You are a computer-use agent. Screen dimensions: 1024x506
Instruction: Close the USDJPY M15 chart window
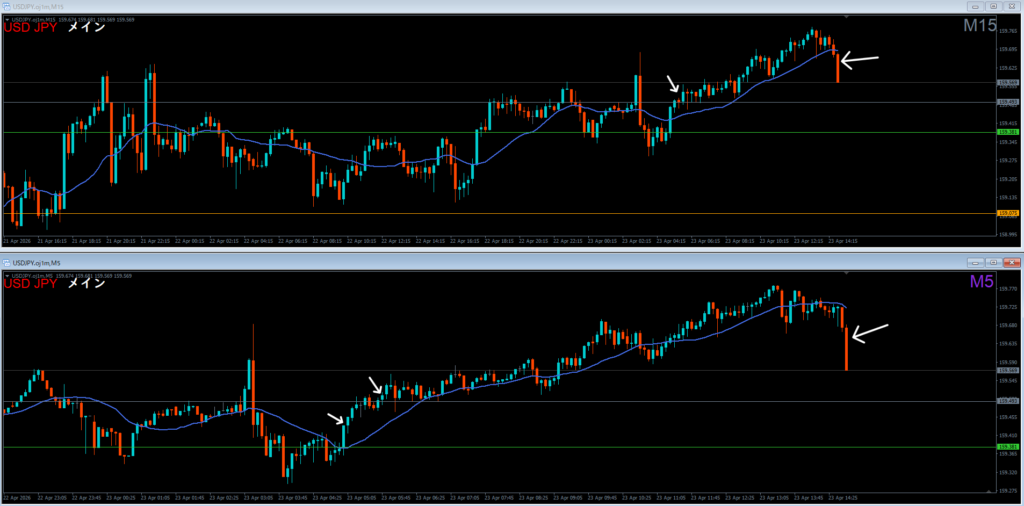1012,6
